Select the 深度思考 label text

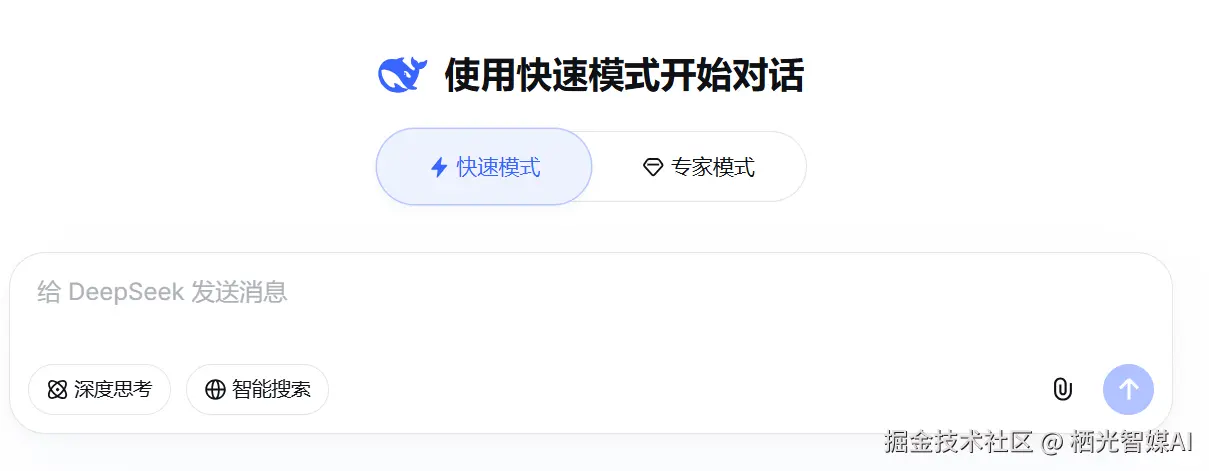[x=113, y=389]
